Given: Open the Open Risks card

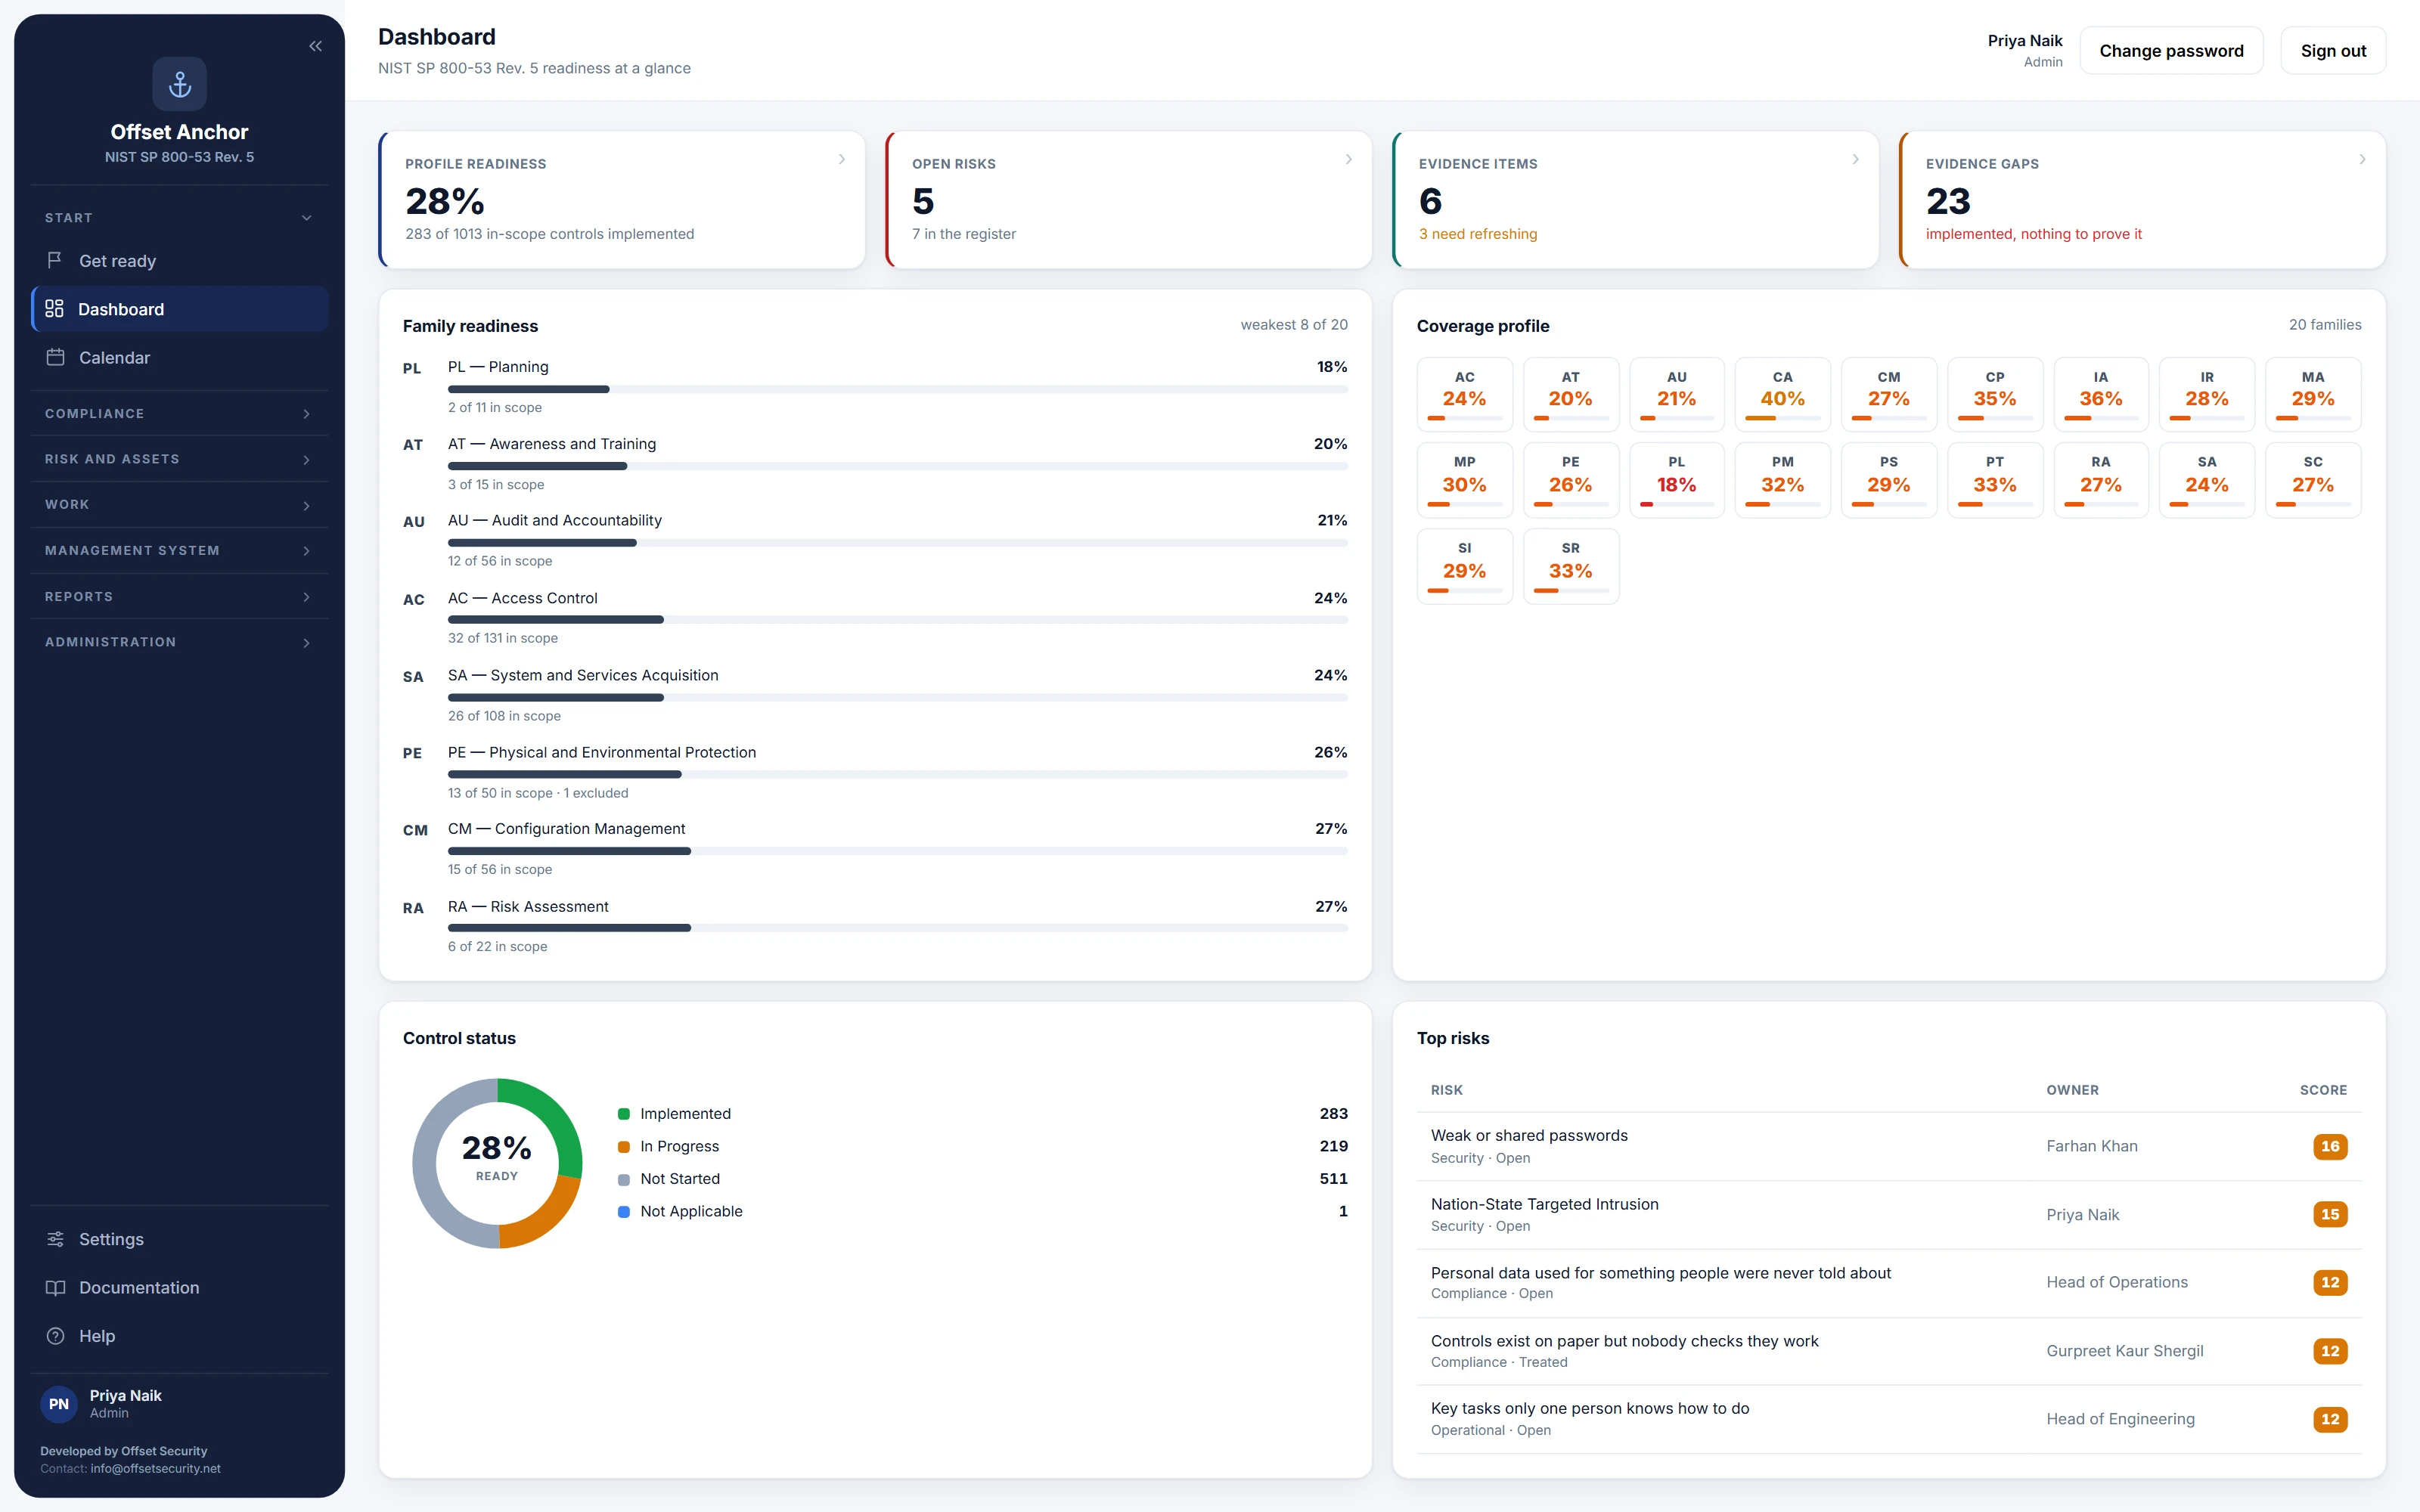Looking at the screenshot, I should coord(1129,200).
